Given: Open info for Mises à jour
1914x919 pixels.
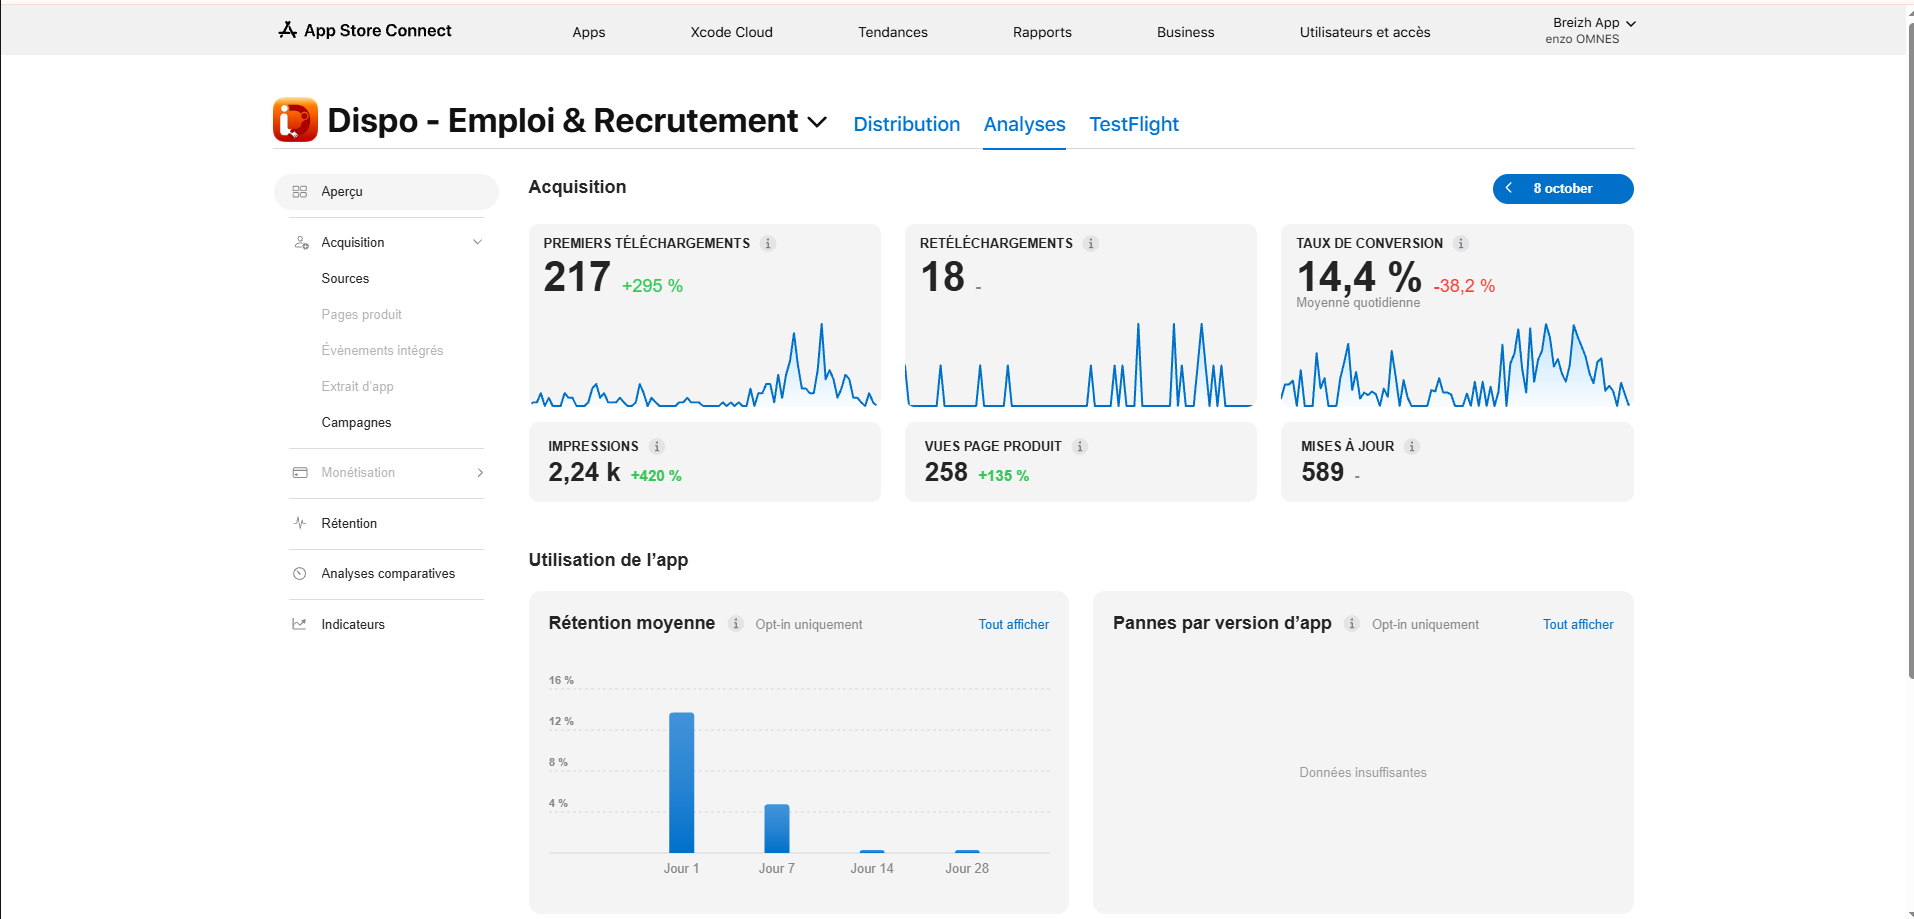Looking at the screenshot, I should pos(1412,446).
